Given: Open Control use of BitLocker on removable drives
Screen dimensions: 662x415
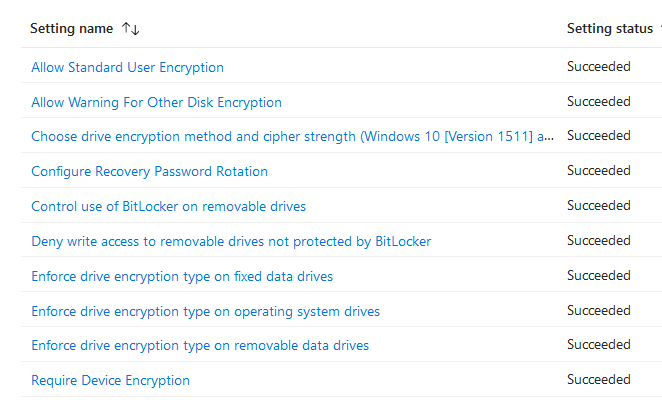Looking at the screenshot, I should pyautogui.click(x=168, y=206).
